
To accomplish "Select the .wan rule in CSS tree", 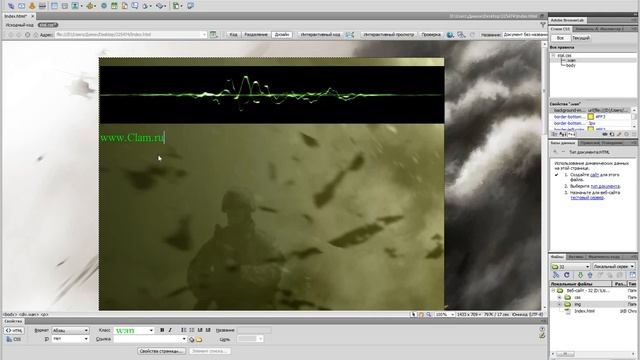I will pyautogui.click(x=571, y=60).
